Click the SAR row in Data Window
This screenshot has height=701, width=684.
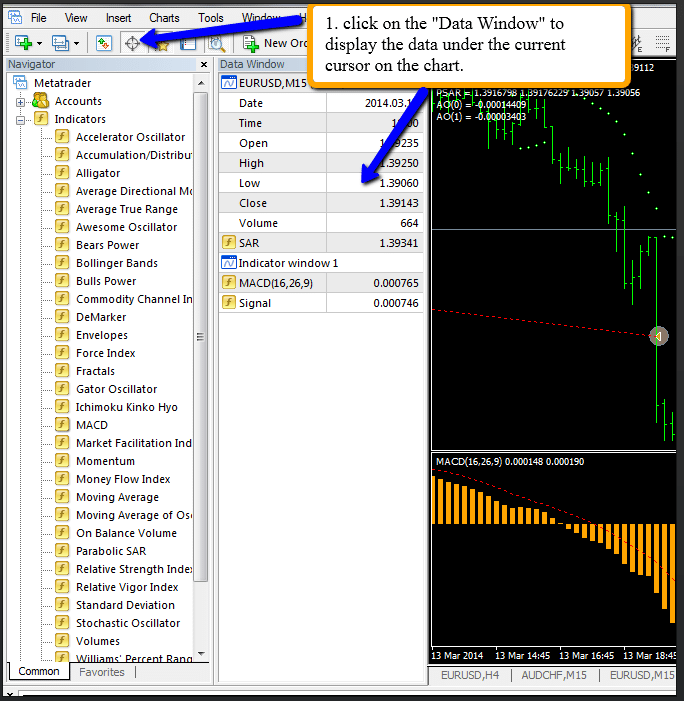321,243
